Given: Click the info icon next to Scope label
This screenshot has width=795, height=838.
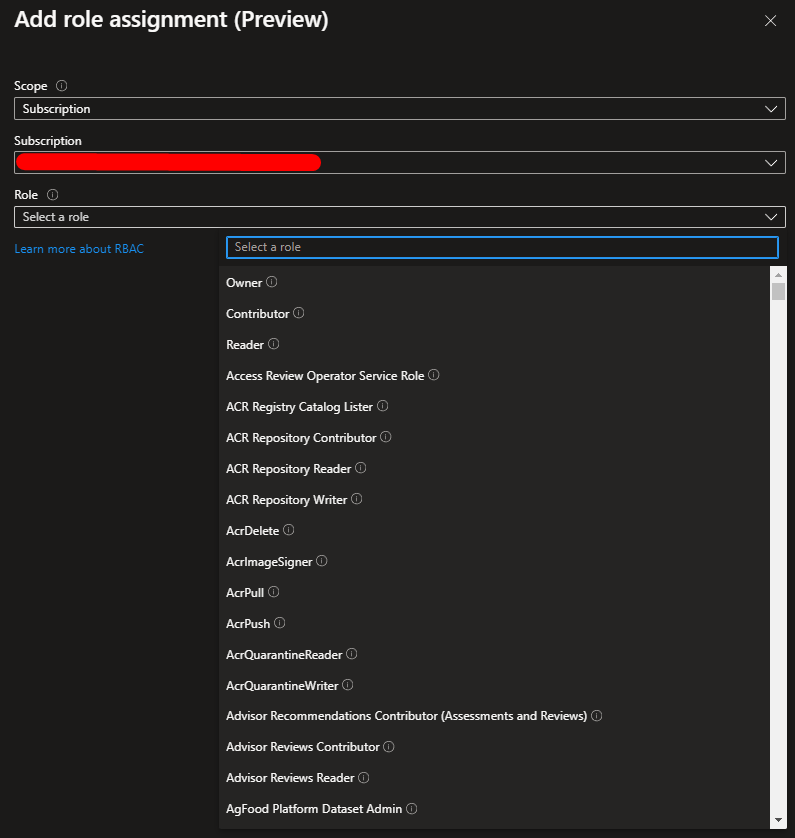Looking at the screenshot, I should pyautogui.click(x=62, y=86).
